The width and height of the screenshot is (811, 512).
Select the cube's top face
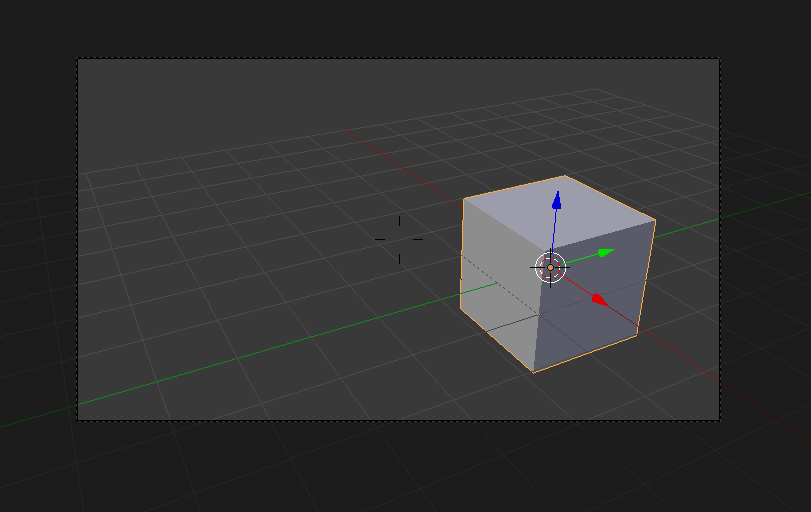pos(559,212)
